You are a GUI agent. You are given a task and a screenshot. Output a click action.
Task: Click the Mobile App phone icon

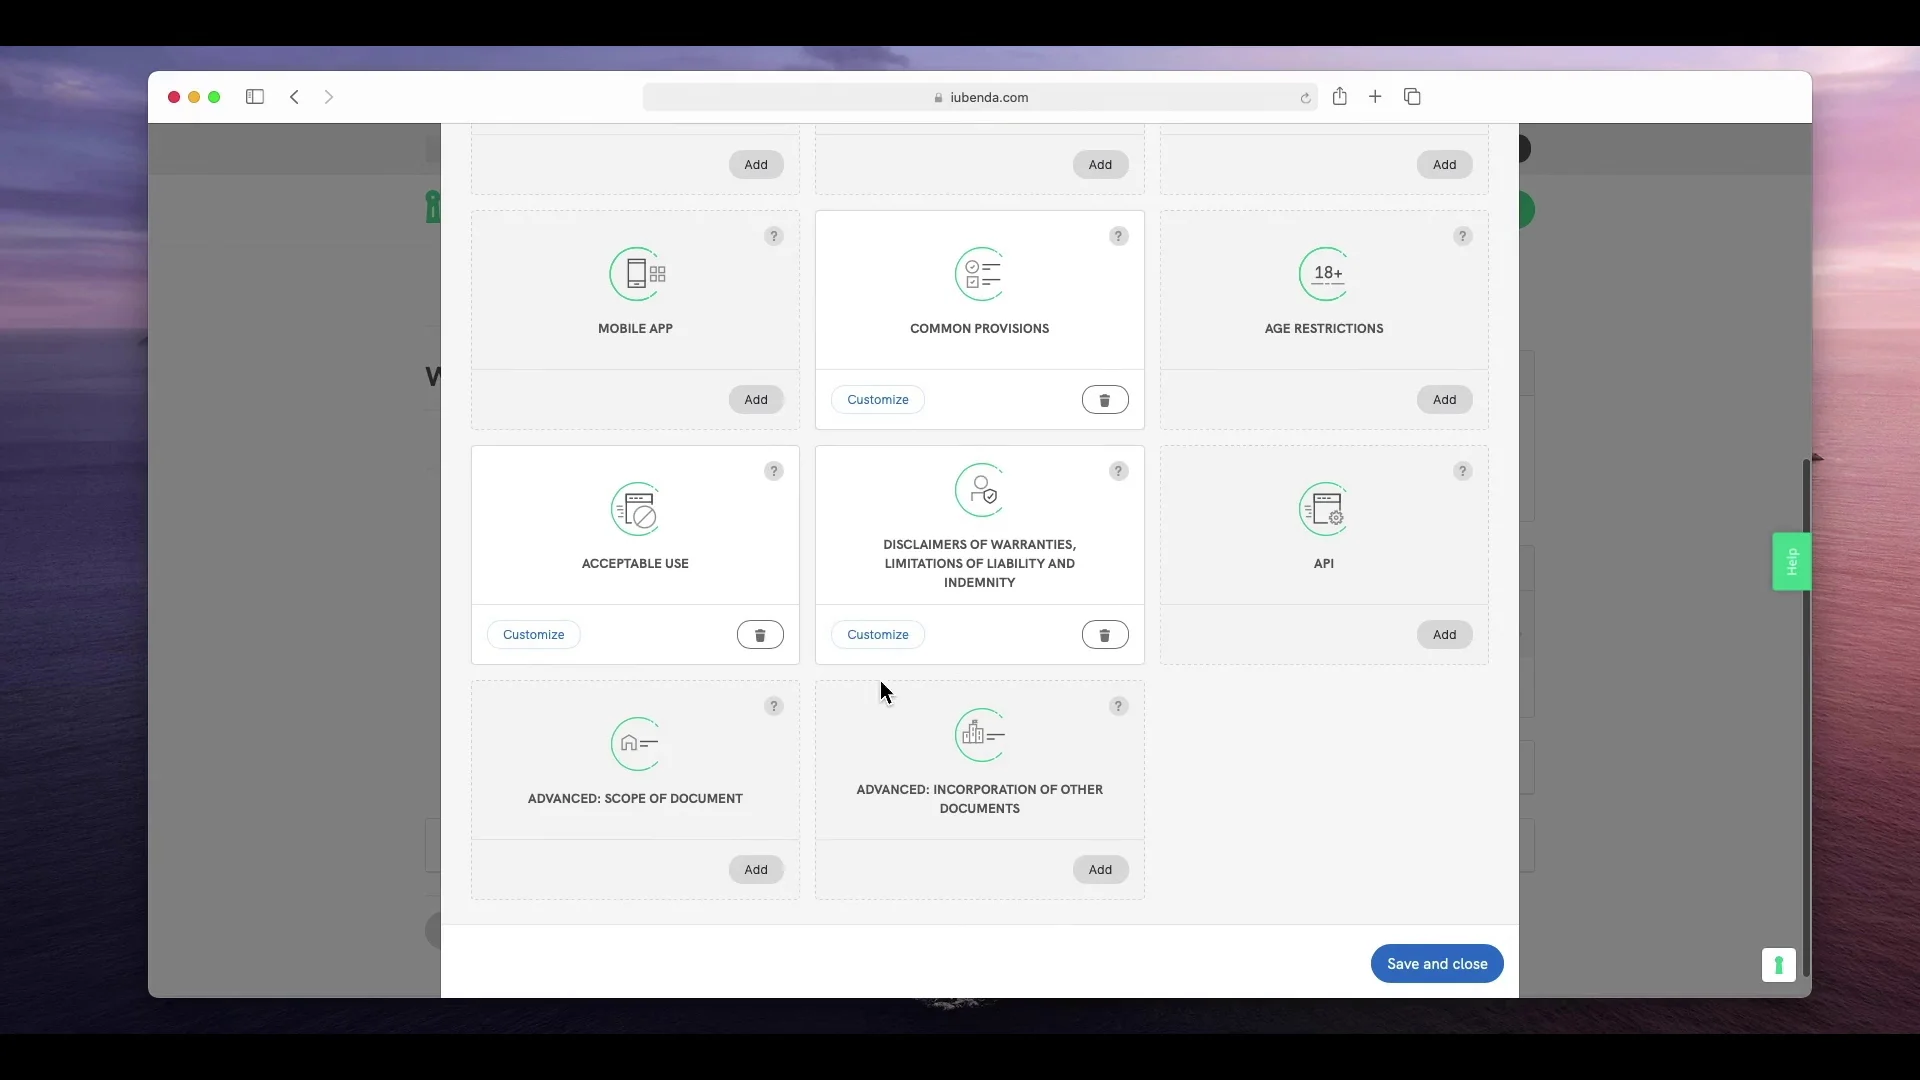coord(637,273)
